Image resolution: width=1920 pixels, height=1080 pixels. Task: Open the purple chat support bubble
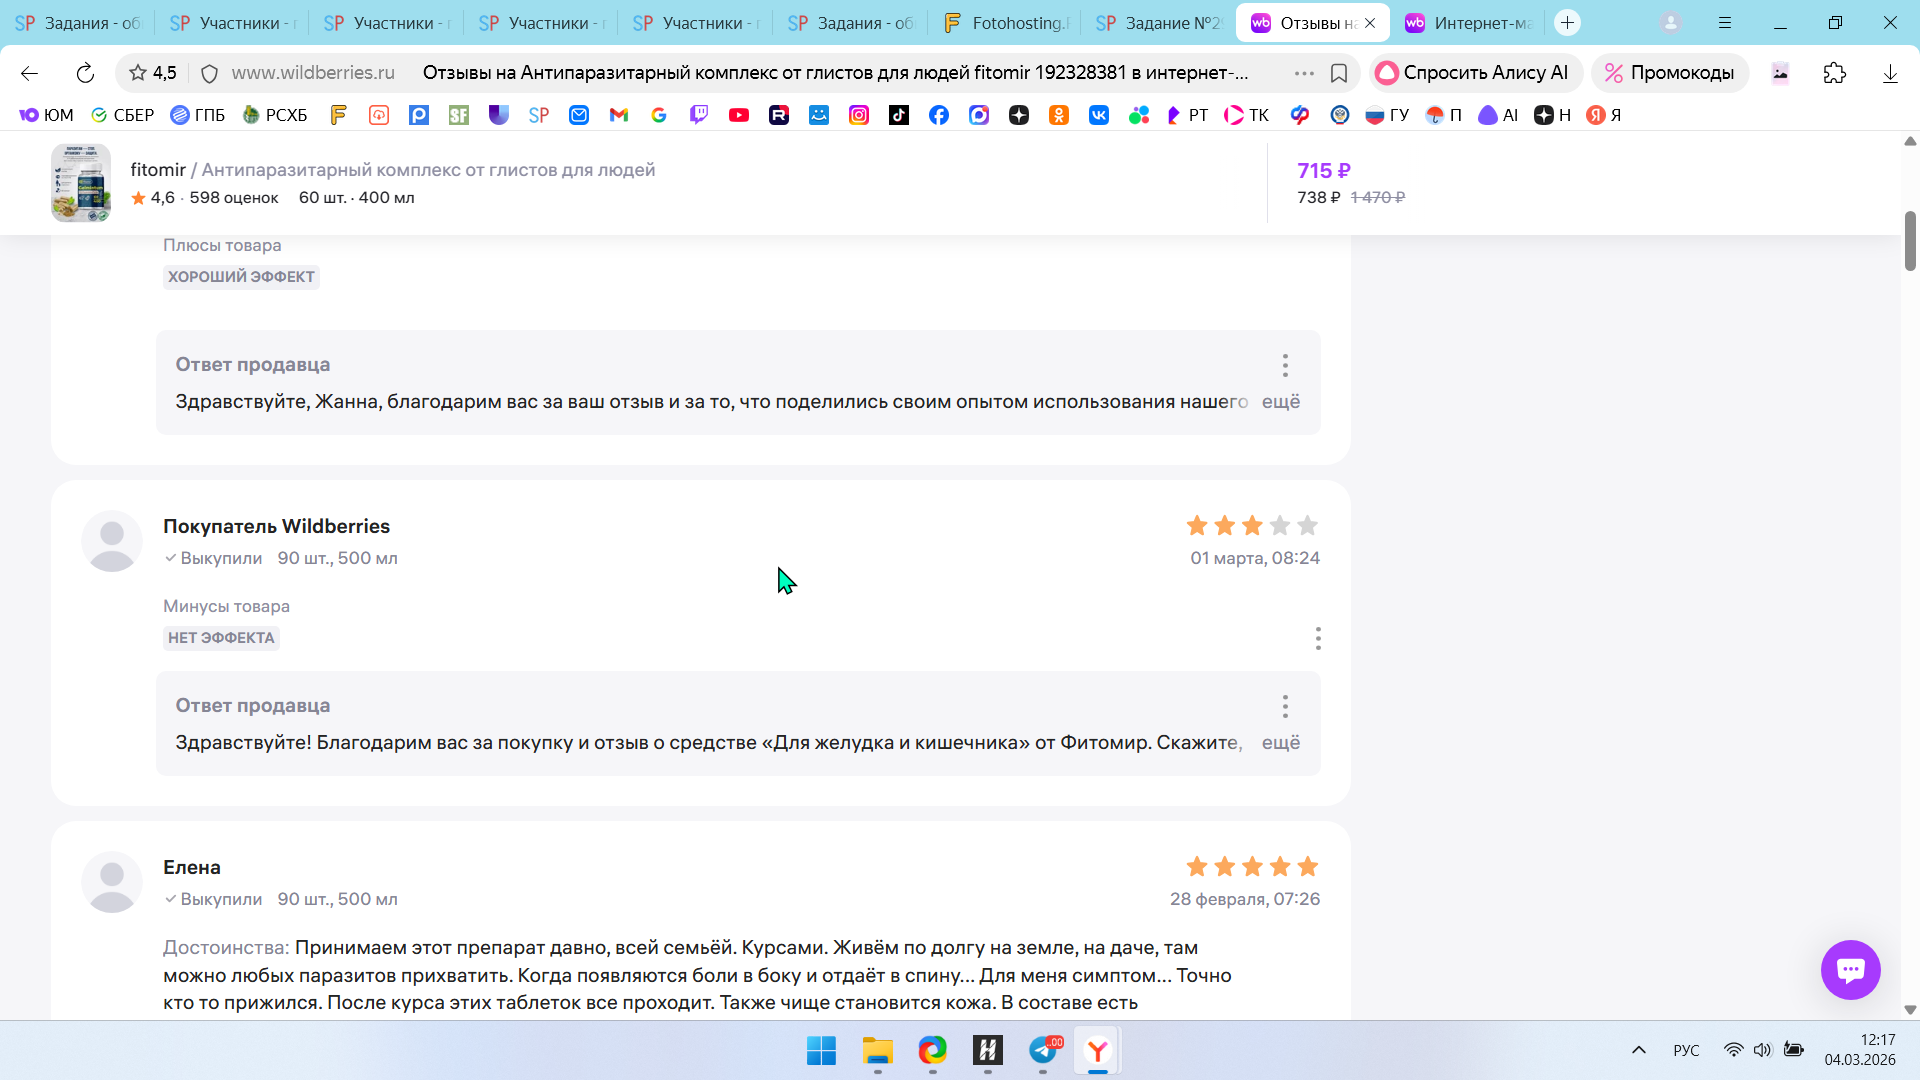coord(1850,969)
